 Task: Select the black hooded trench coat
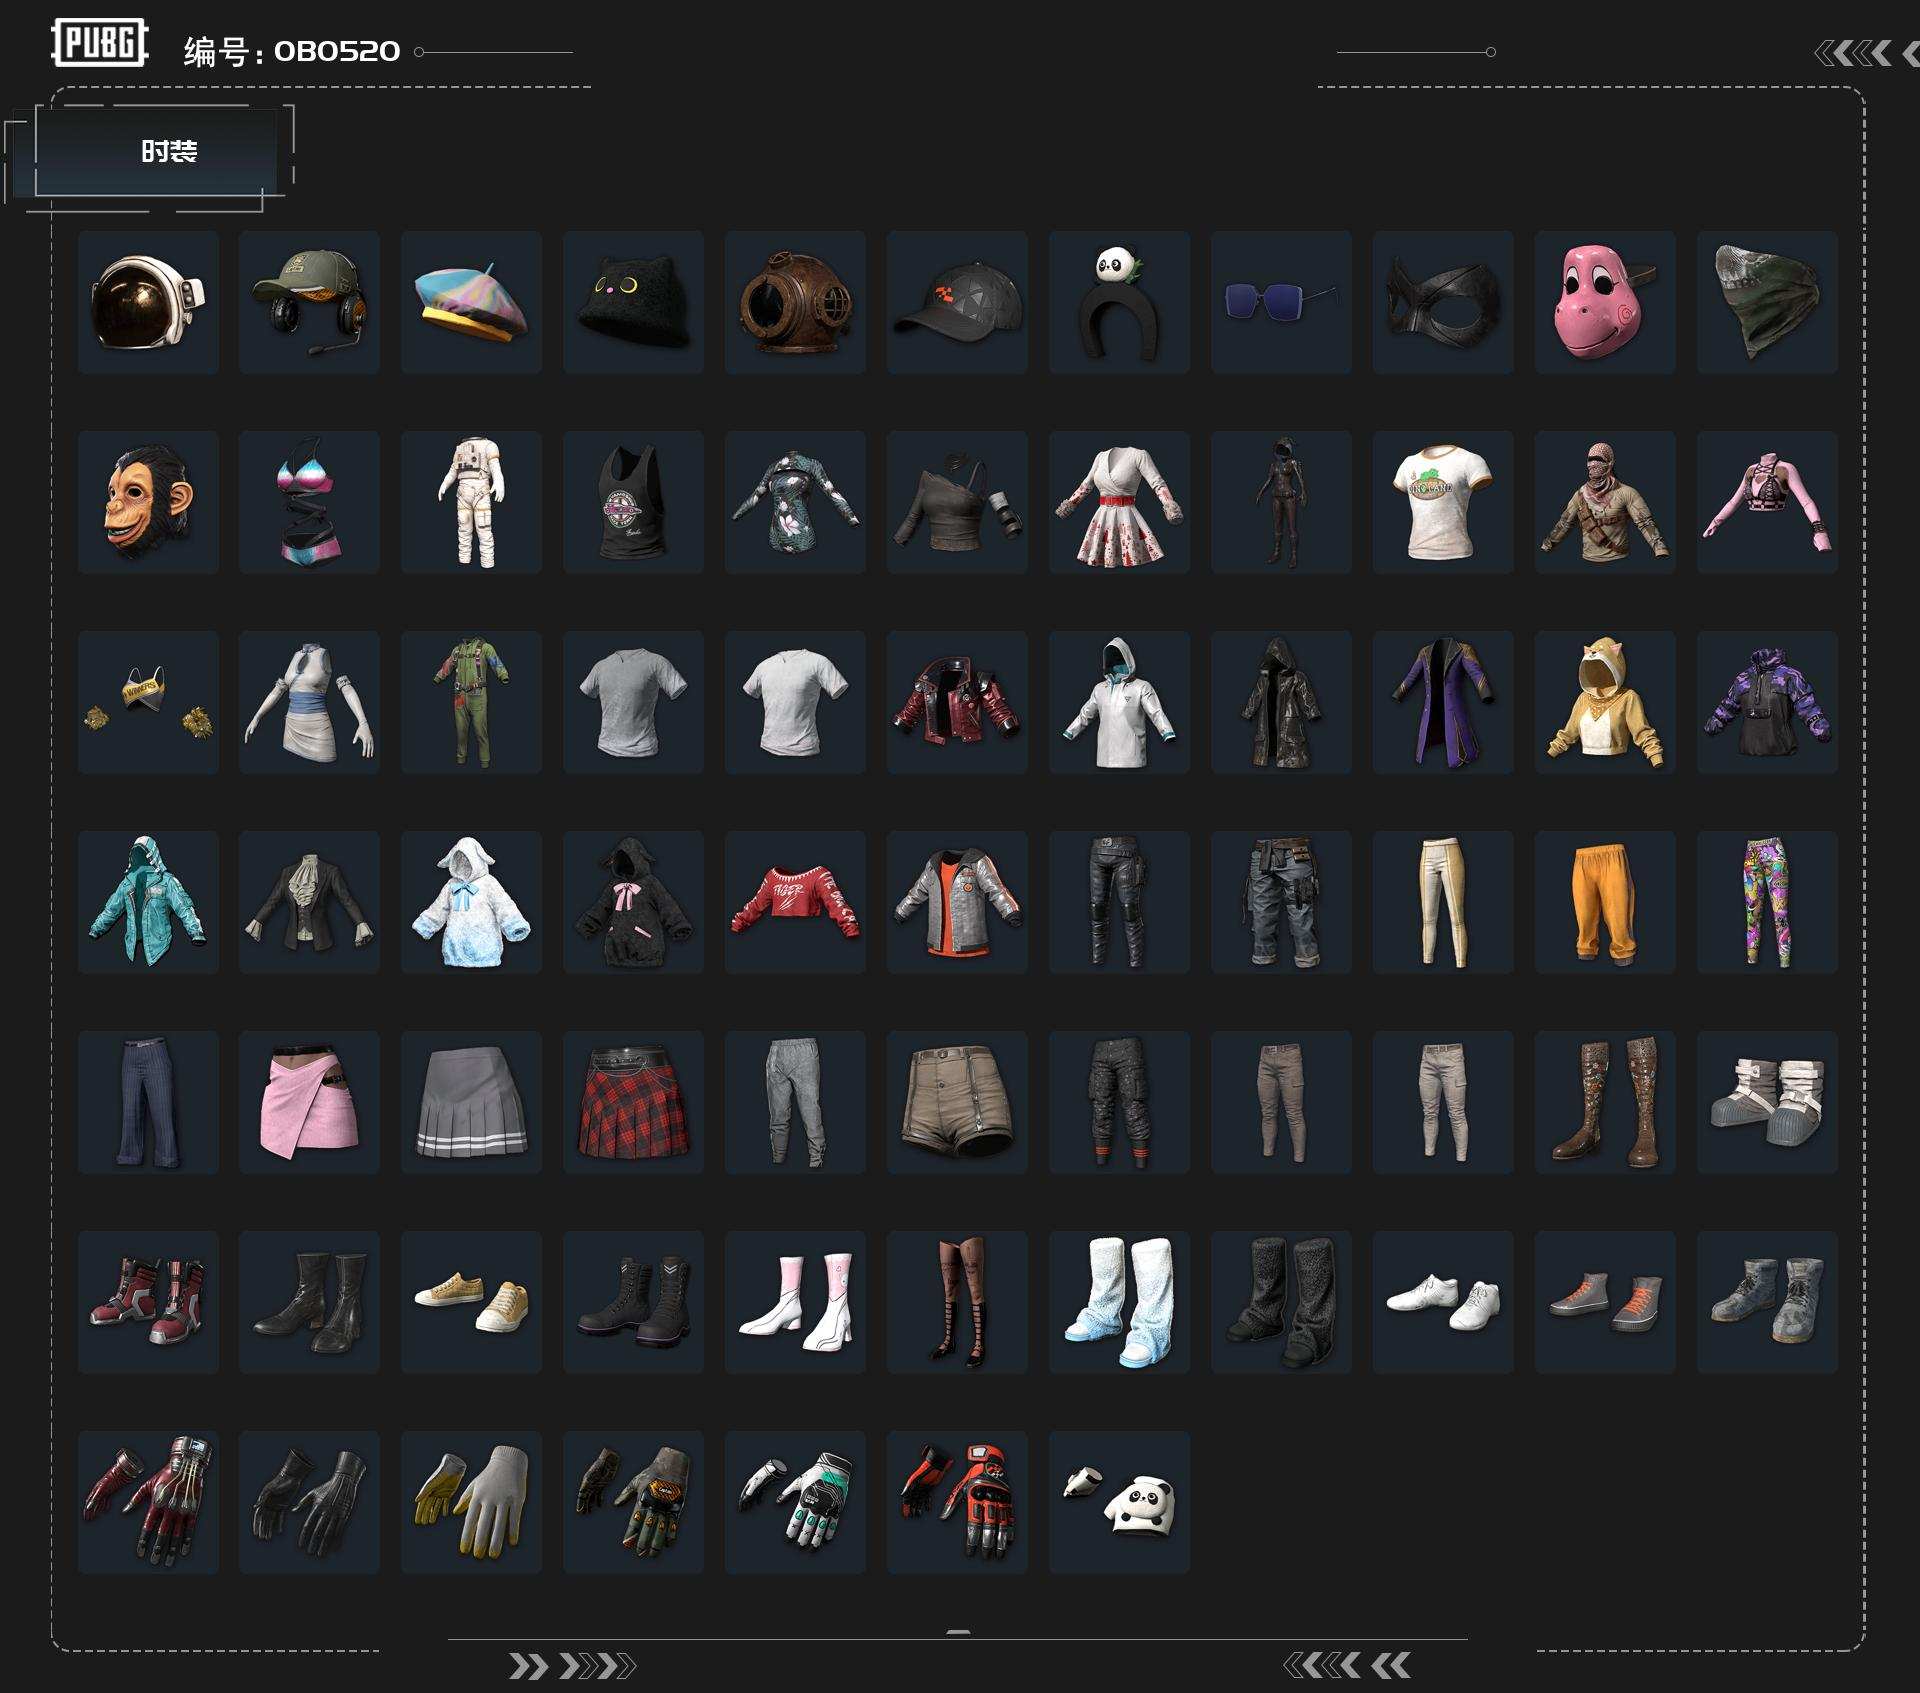[x=1282, y=702]
